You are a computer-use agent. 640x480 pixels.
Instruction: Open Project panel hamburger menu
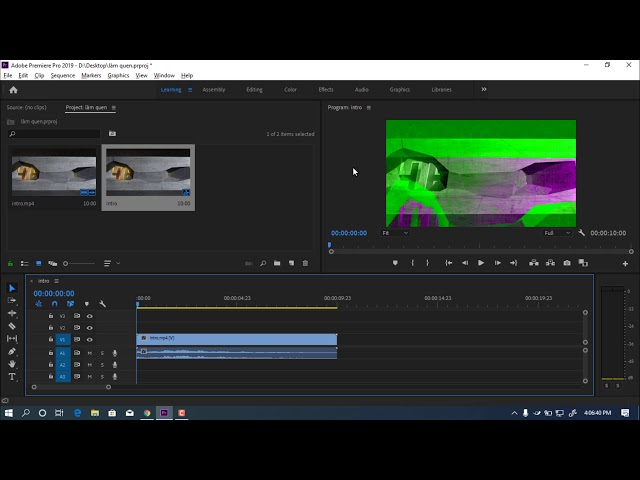(x=114, y=108)
